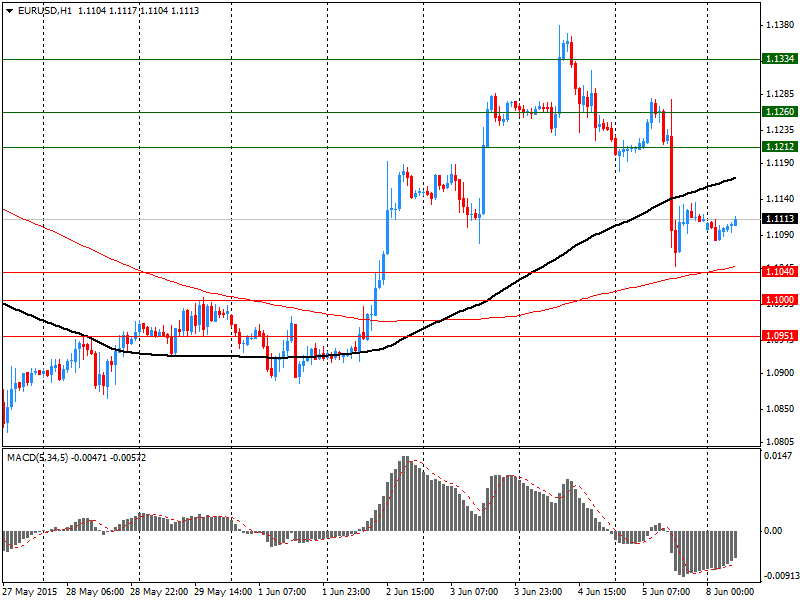Click the 28 May 06:00 time label

coord(95,592)
